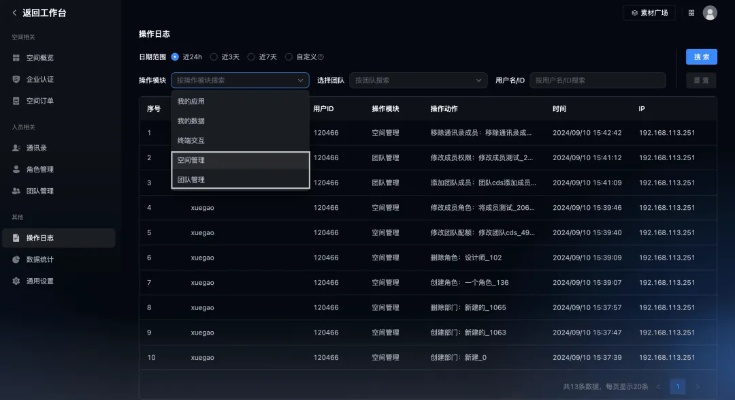Open 企业认证 in the sidebar
This screenshot has width=735, height=400.
point(40,79)
